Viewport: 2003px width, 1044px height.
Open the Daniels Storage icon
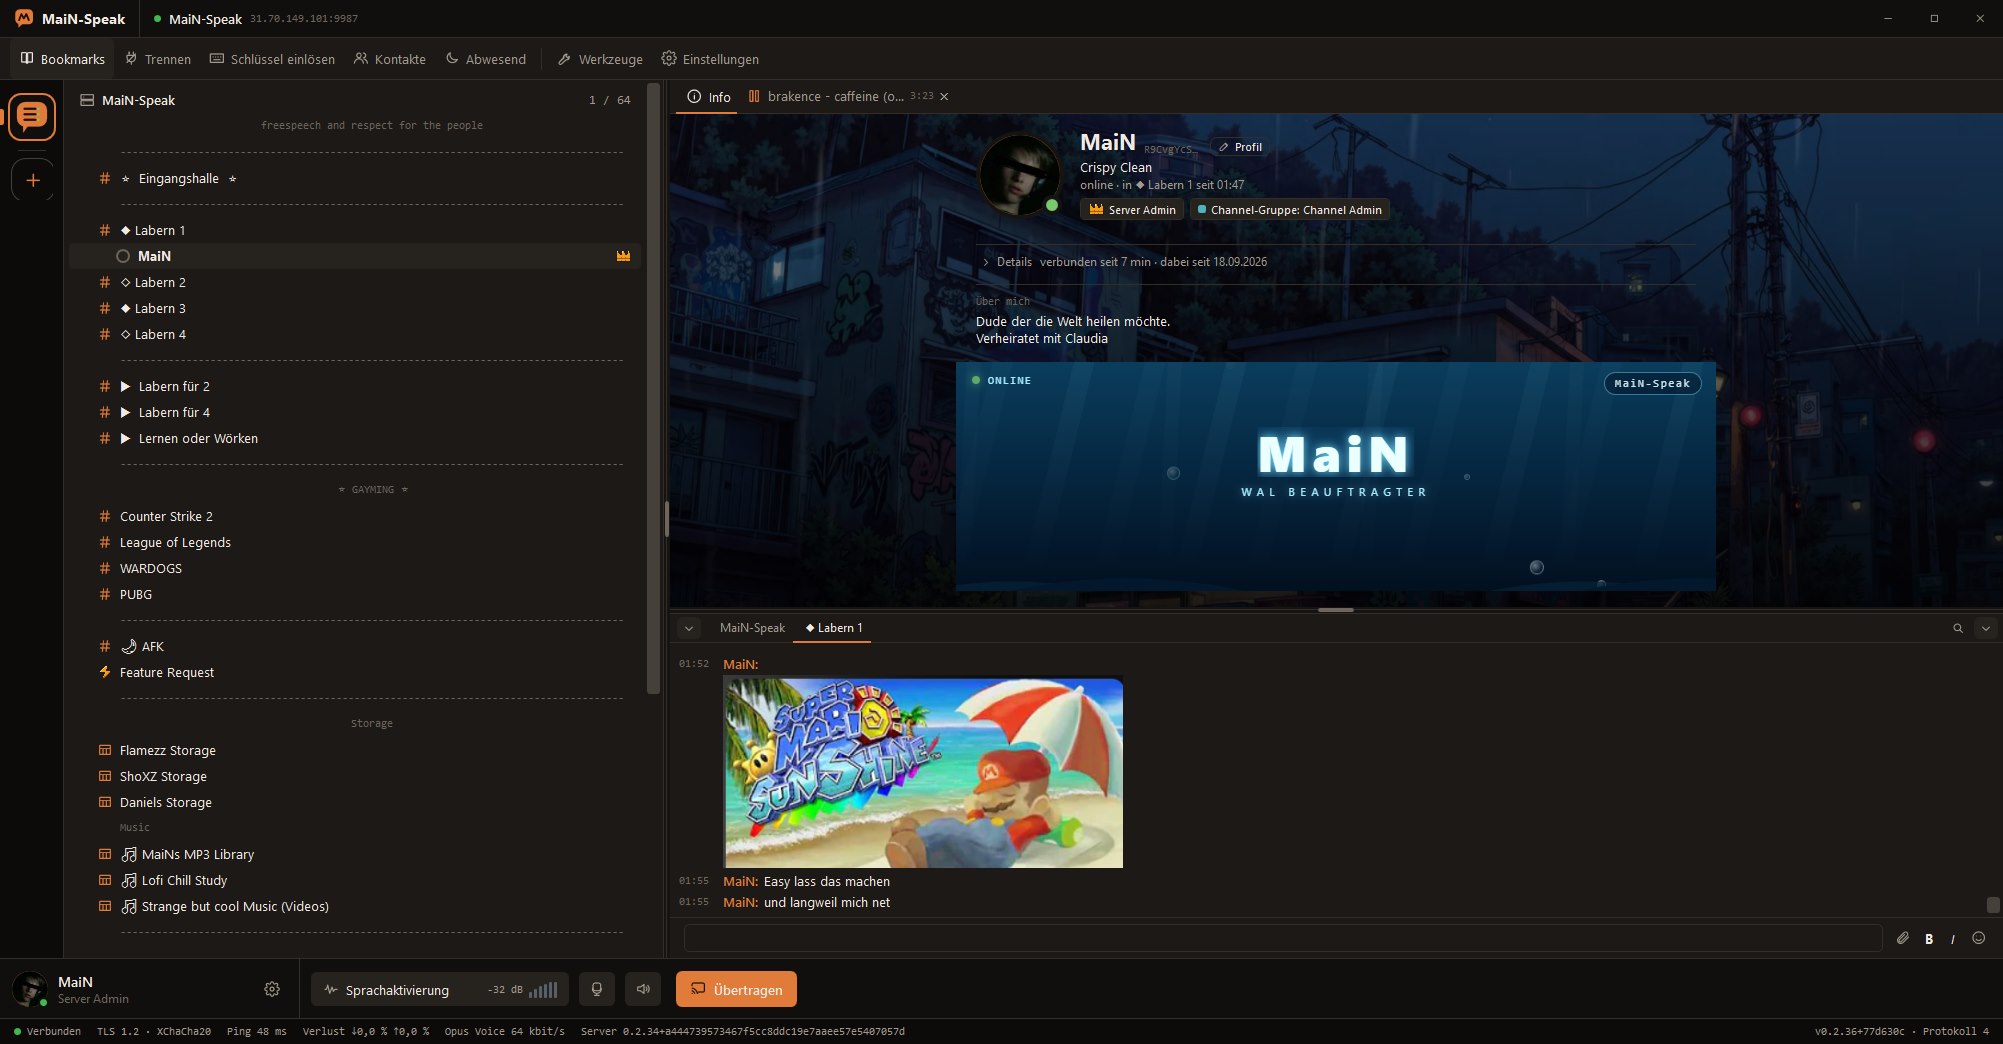tap(105, 803)
